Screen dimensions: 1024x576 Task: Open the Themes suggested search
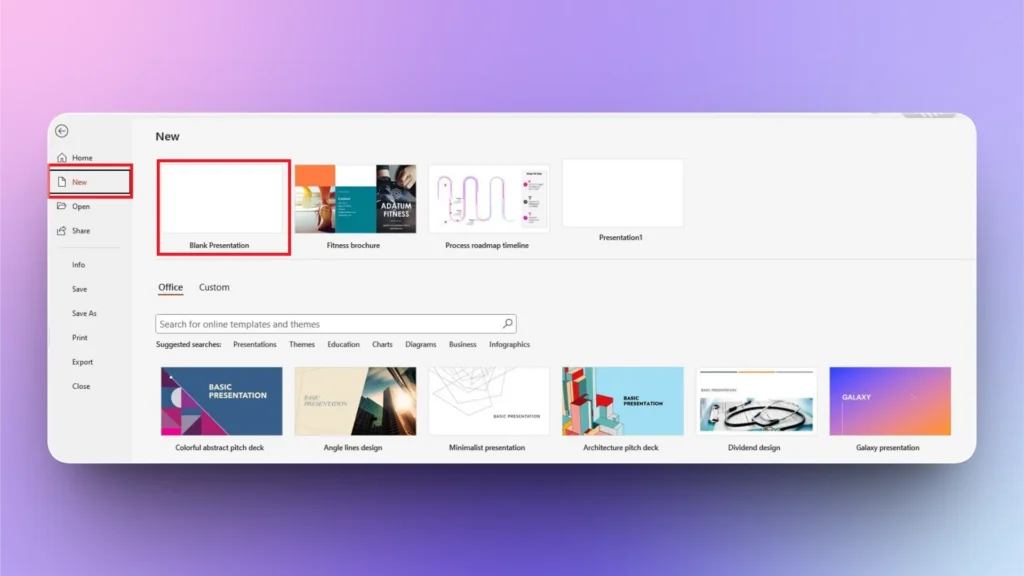[302, 344]
